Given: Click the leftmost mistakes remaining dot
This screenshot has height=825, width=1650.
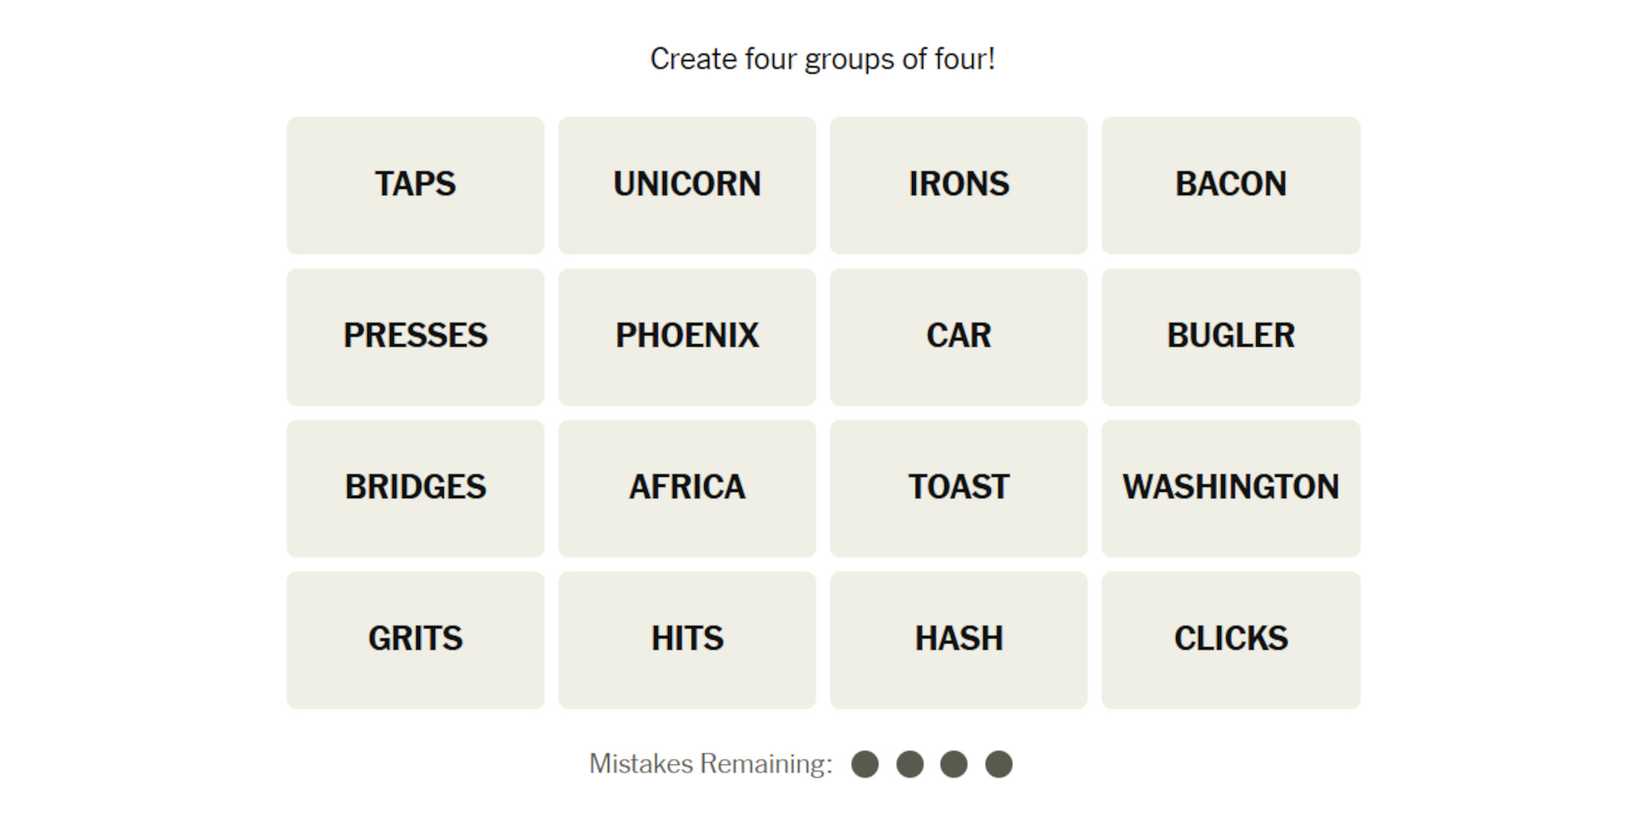Looking at the screenshot, I should [865, 764].
